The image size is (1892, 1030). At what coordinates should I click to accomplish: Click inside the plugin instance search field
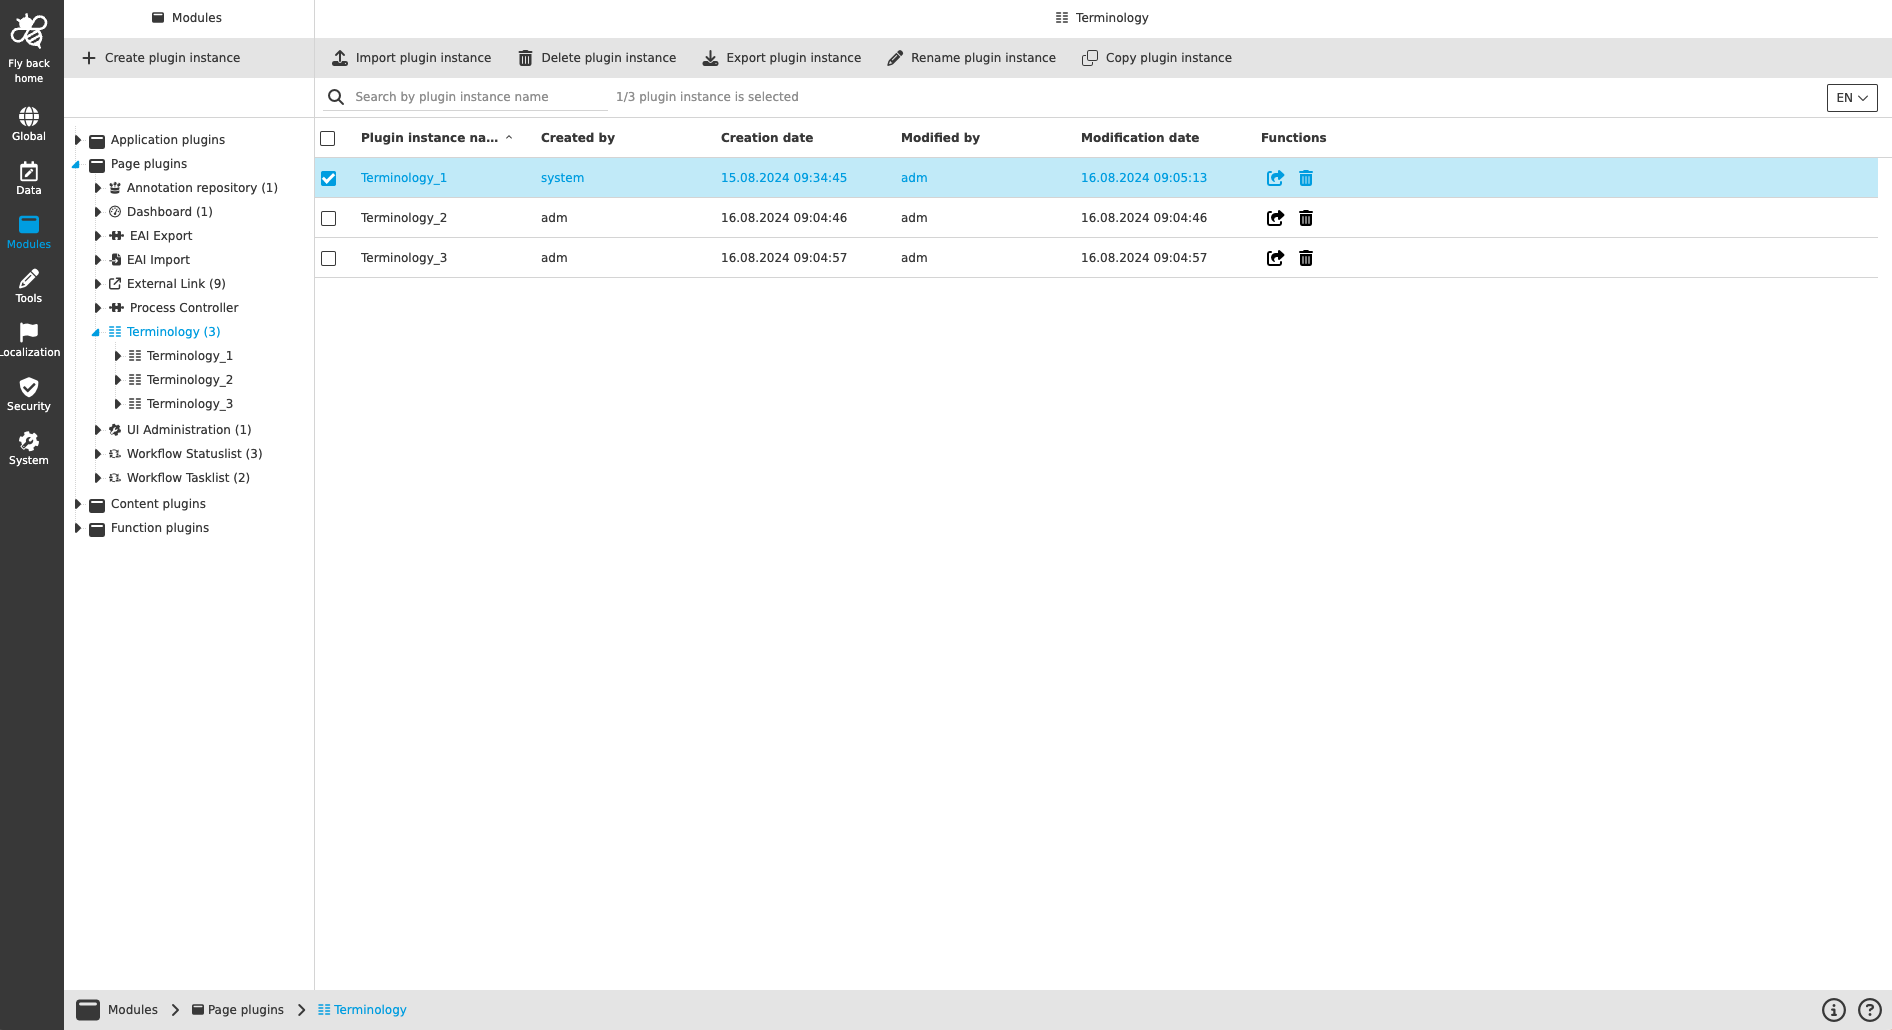(x=470, y=96)
